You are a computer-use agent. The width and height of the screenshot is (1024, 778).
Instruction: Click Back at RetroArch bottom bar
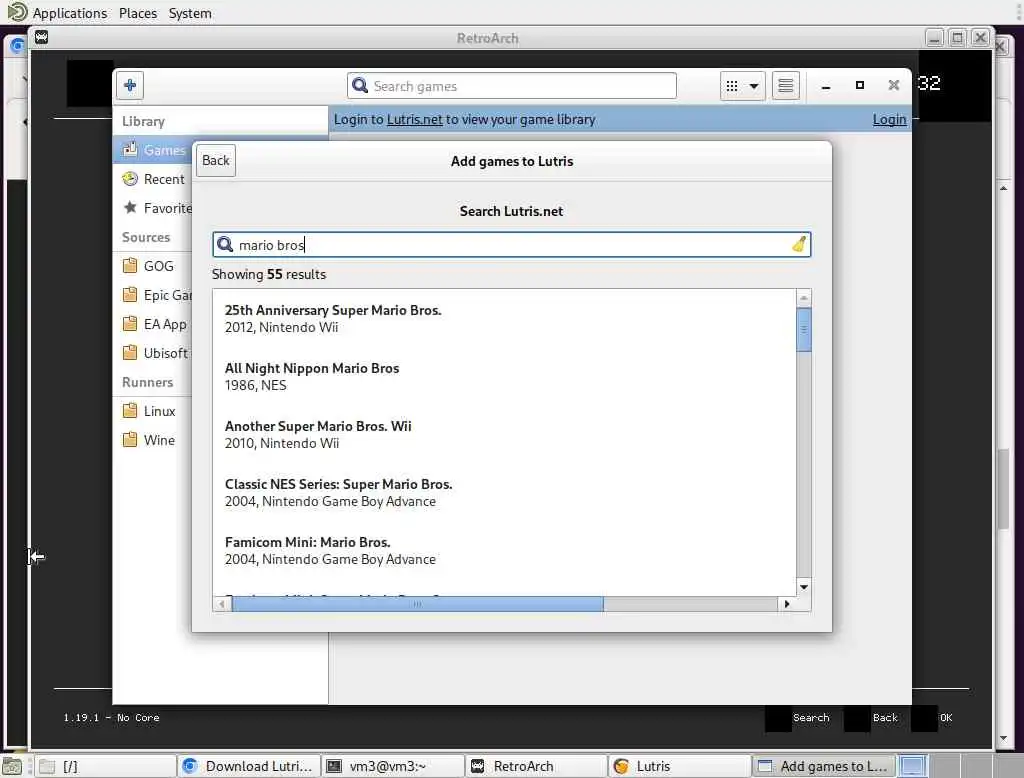886,717
